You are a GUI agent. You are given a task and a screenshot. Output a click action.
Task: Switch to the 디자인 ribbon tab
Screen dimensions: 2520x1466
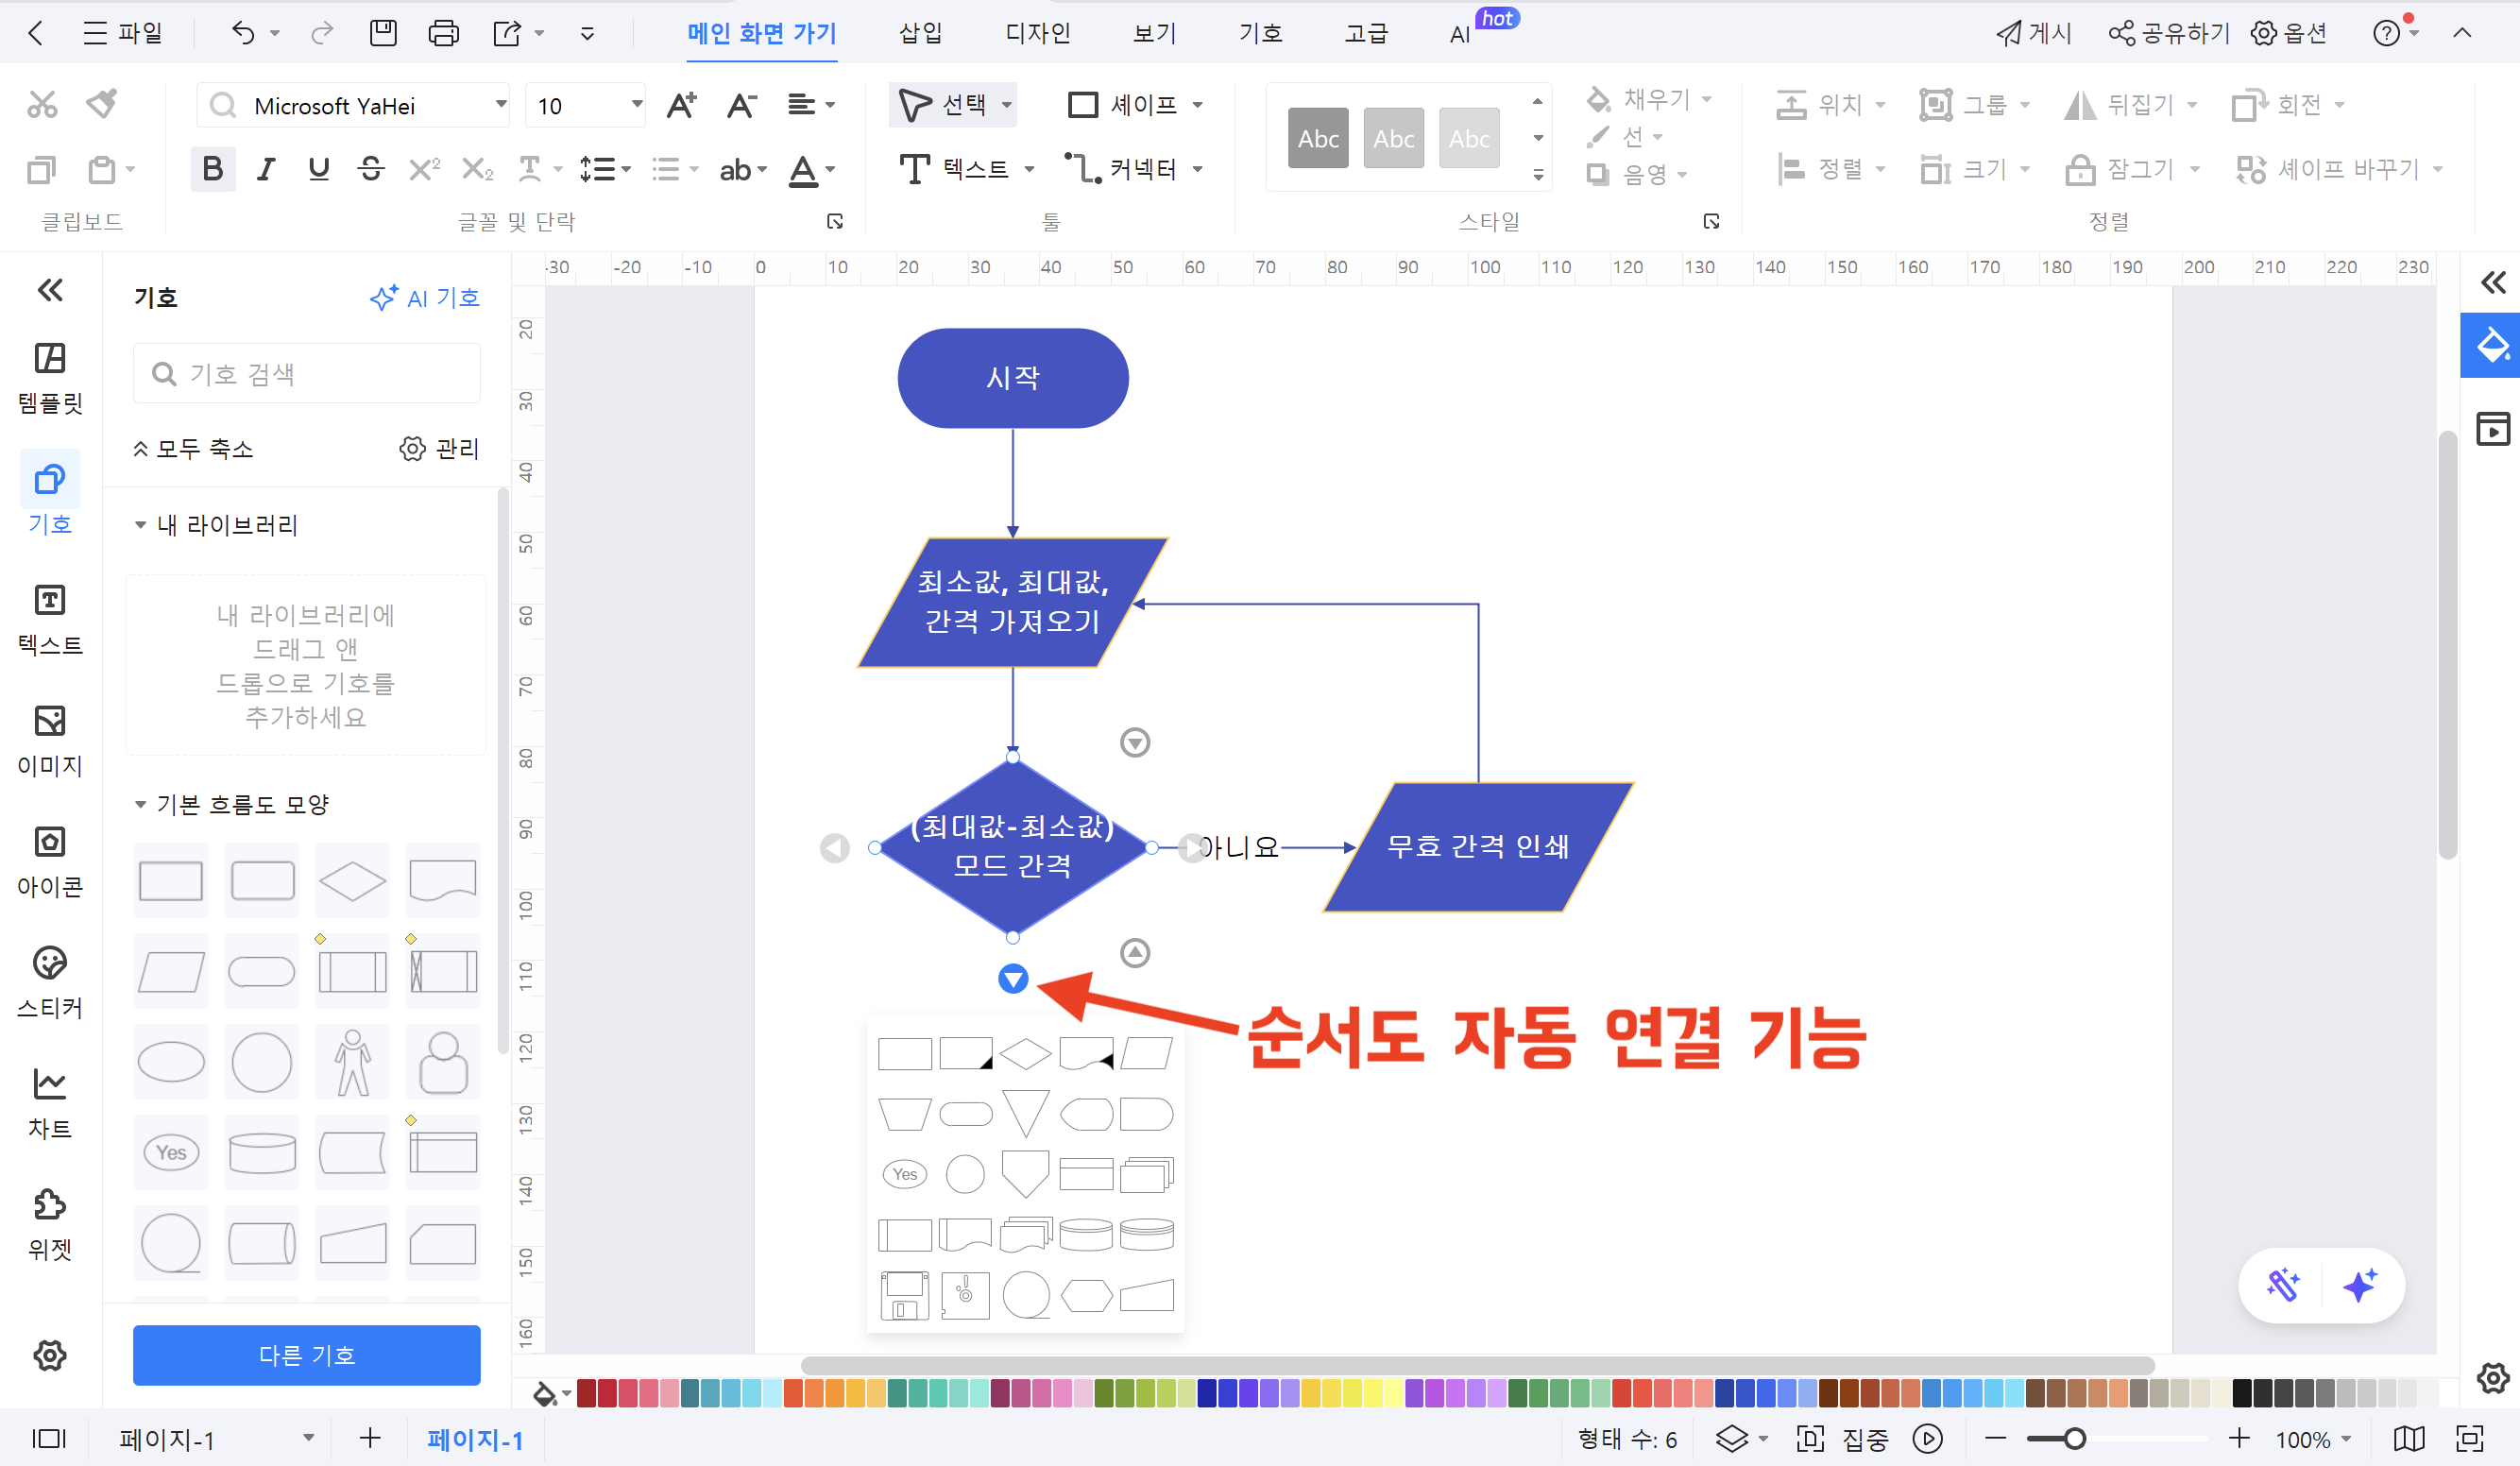pos(1038,33)
